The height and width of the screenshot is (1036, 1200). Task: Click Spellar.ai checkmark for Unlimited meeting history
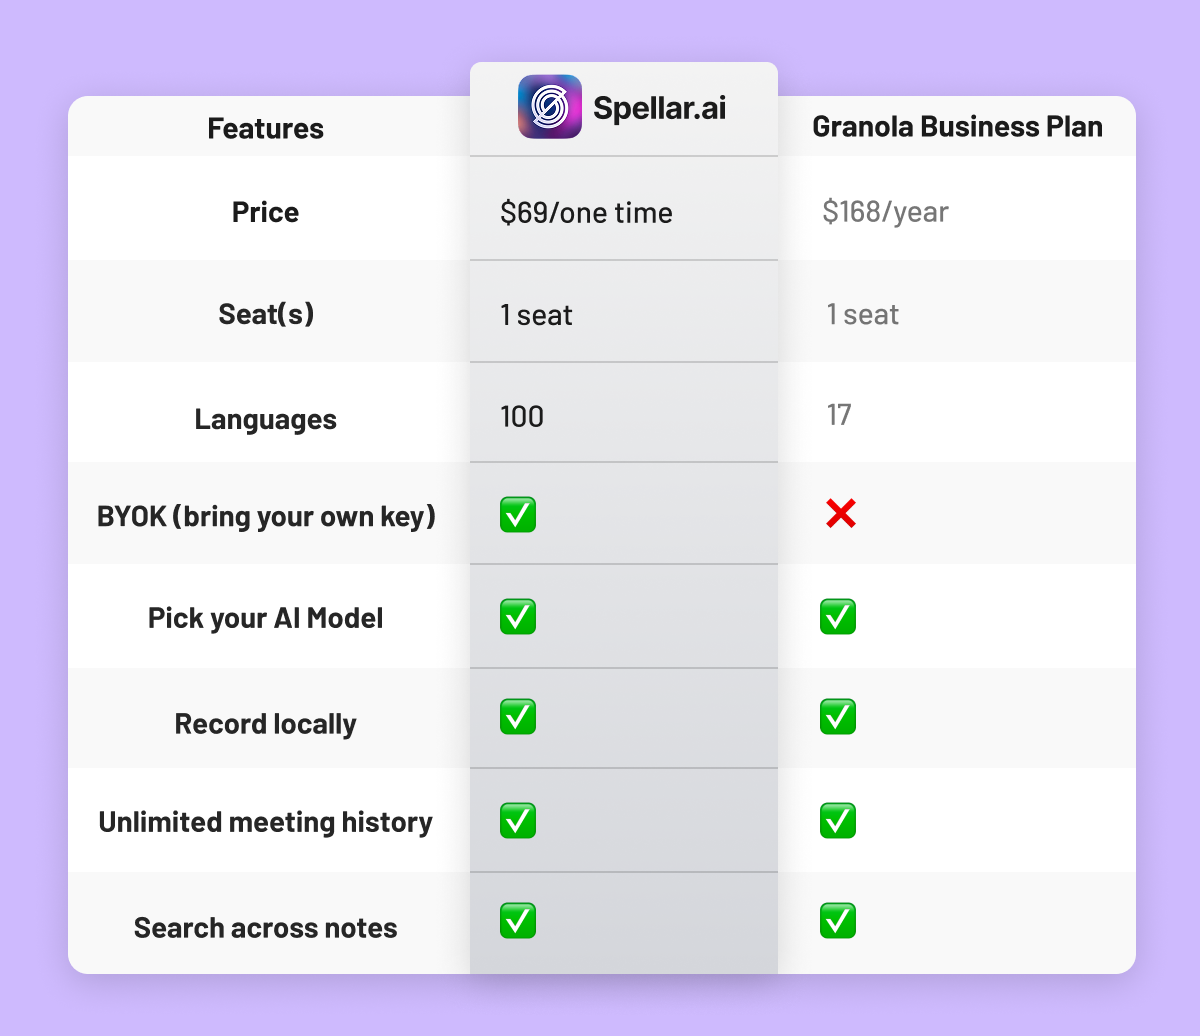click(518, 821)
